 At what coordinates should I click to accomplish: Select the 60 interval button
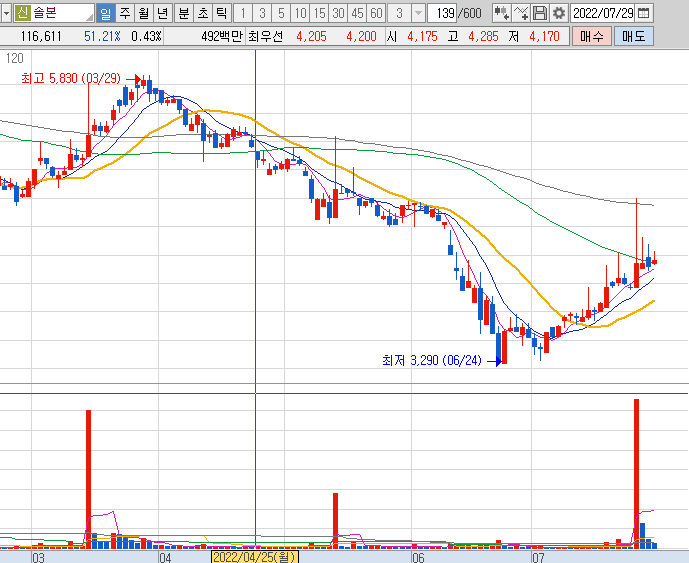tap(377, 13)
